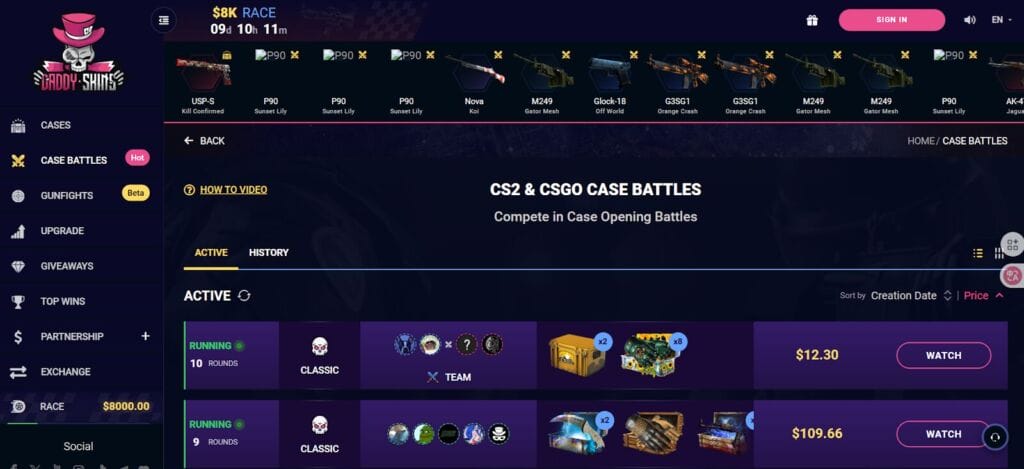This screenshot has height=469, width=1024.
Task: Open live support headset chat icon
Action: point(995,438)
